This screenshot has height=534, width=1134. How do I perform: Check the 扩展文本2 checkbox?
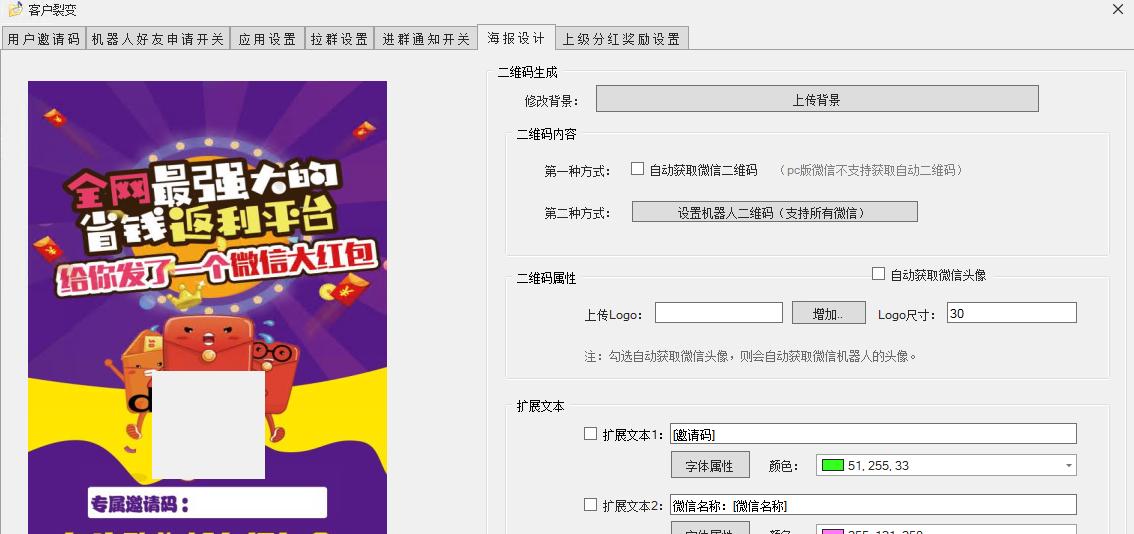tap(590, 504)
